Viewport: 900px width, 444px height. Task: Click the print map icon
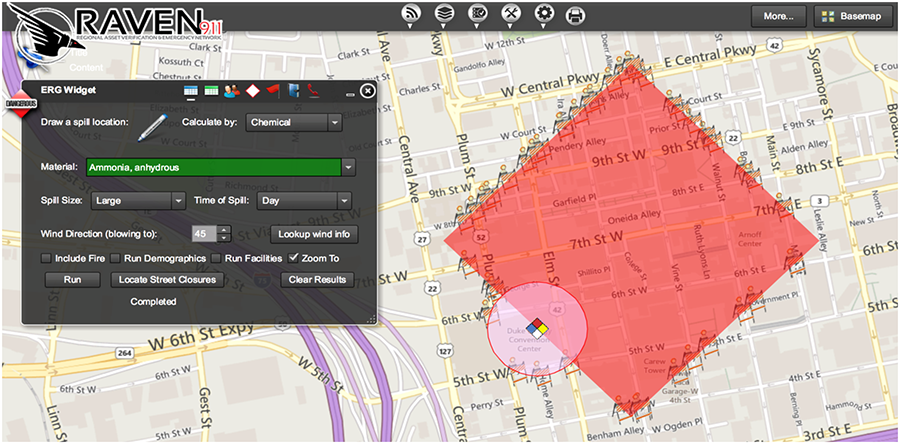point(575,15)
